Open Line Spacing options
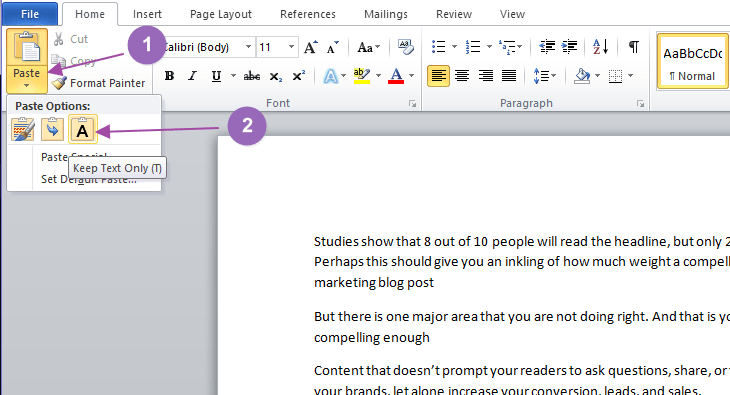This screenshot has width=730, height=395. click(544, 76)
